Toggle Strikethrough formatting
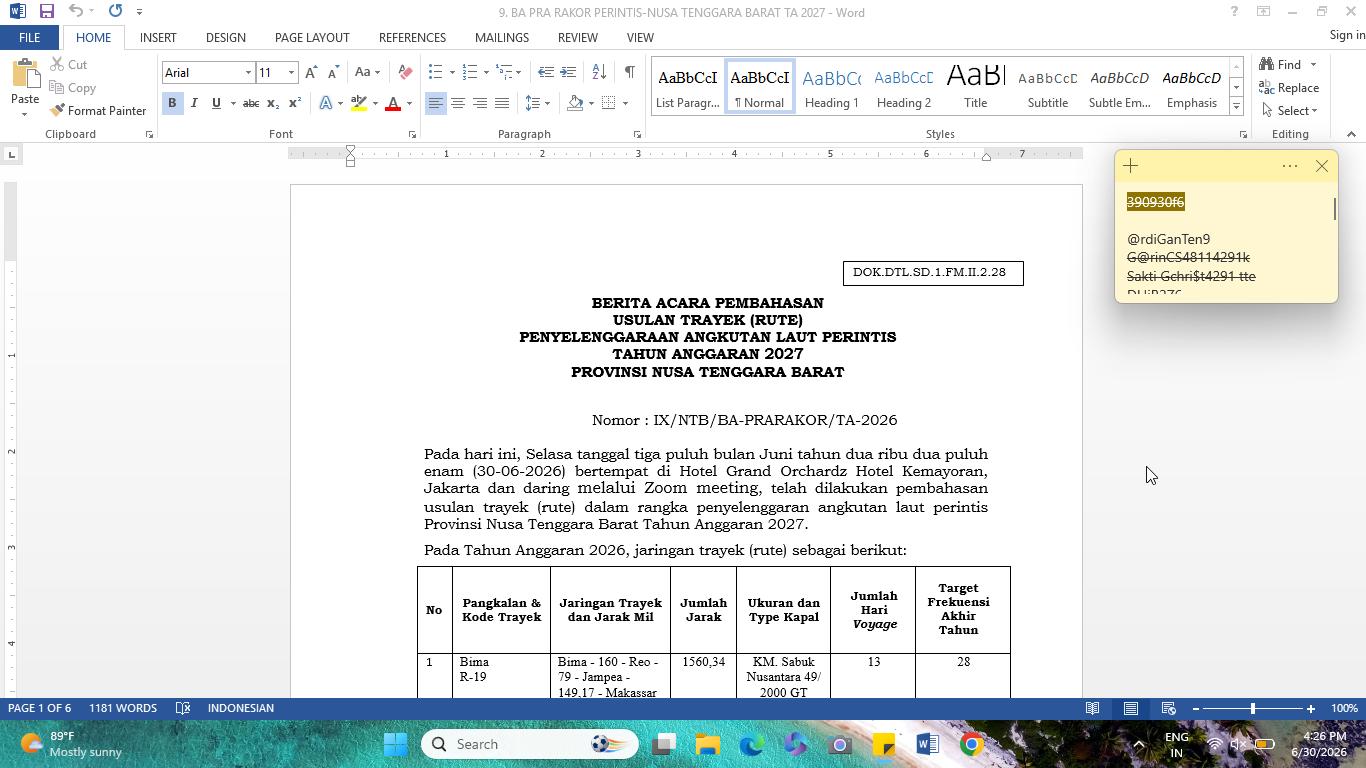 (x=251, y=103)
